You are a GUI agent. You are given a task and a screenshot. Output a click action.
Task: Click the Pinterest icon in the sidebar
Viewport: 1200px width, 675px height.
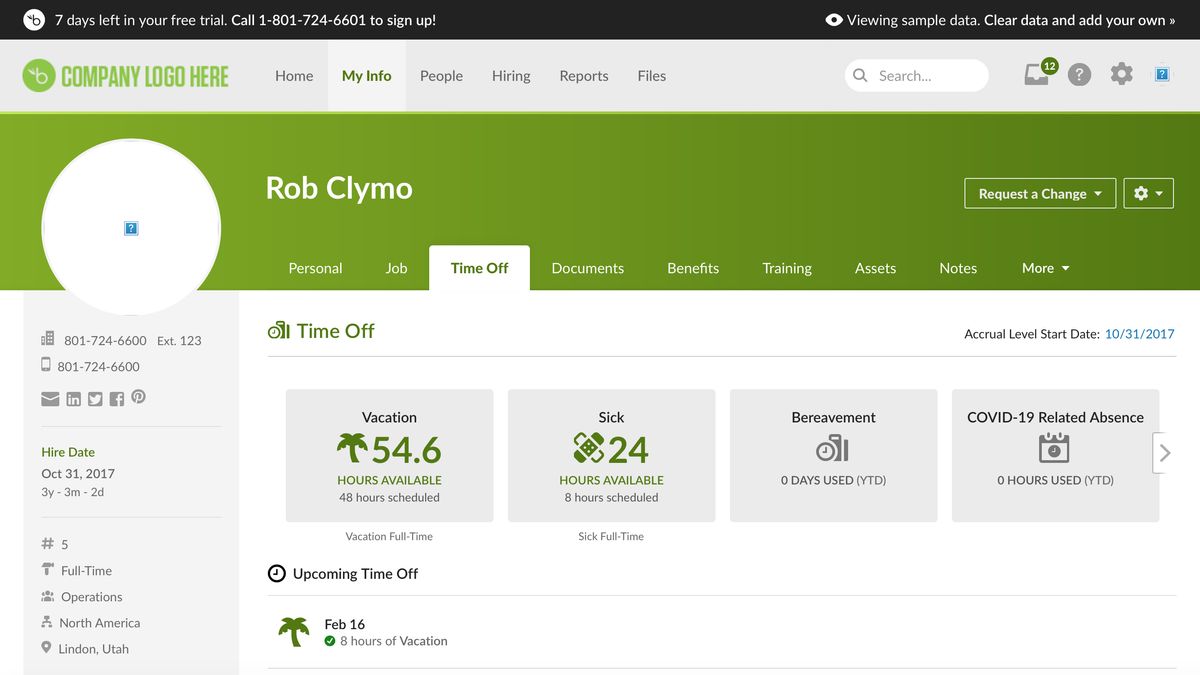point(138,397)
